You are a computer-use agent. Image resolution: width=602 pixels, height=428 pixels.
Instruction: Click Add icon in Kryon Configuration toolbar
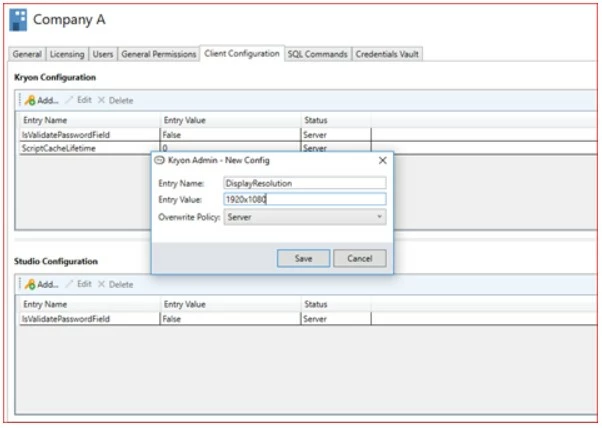coord(30,101)
